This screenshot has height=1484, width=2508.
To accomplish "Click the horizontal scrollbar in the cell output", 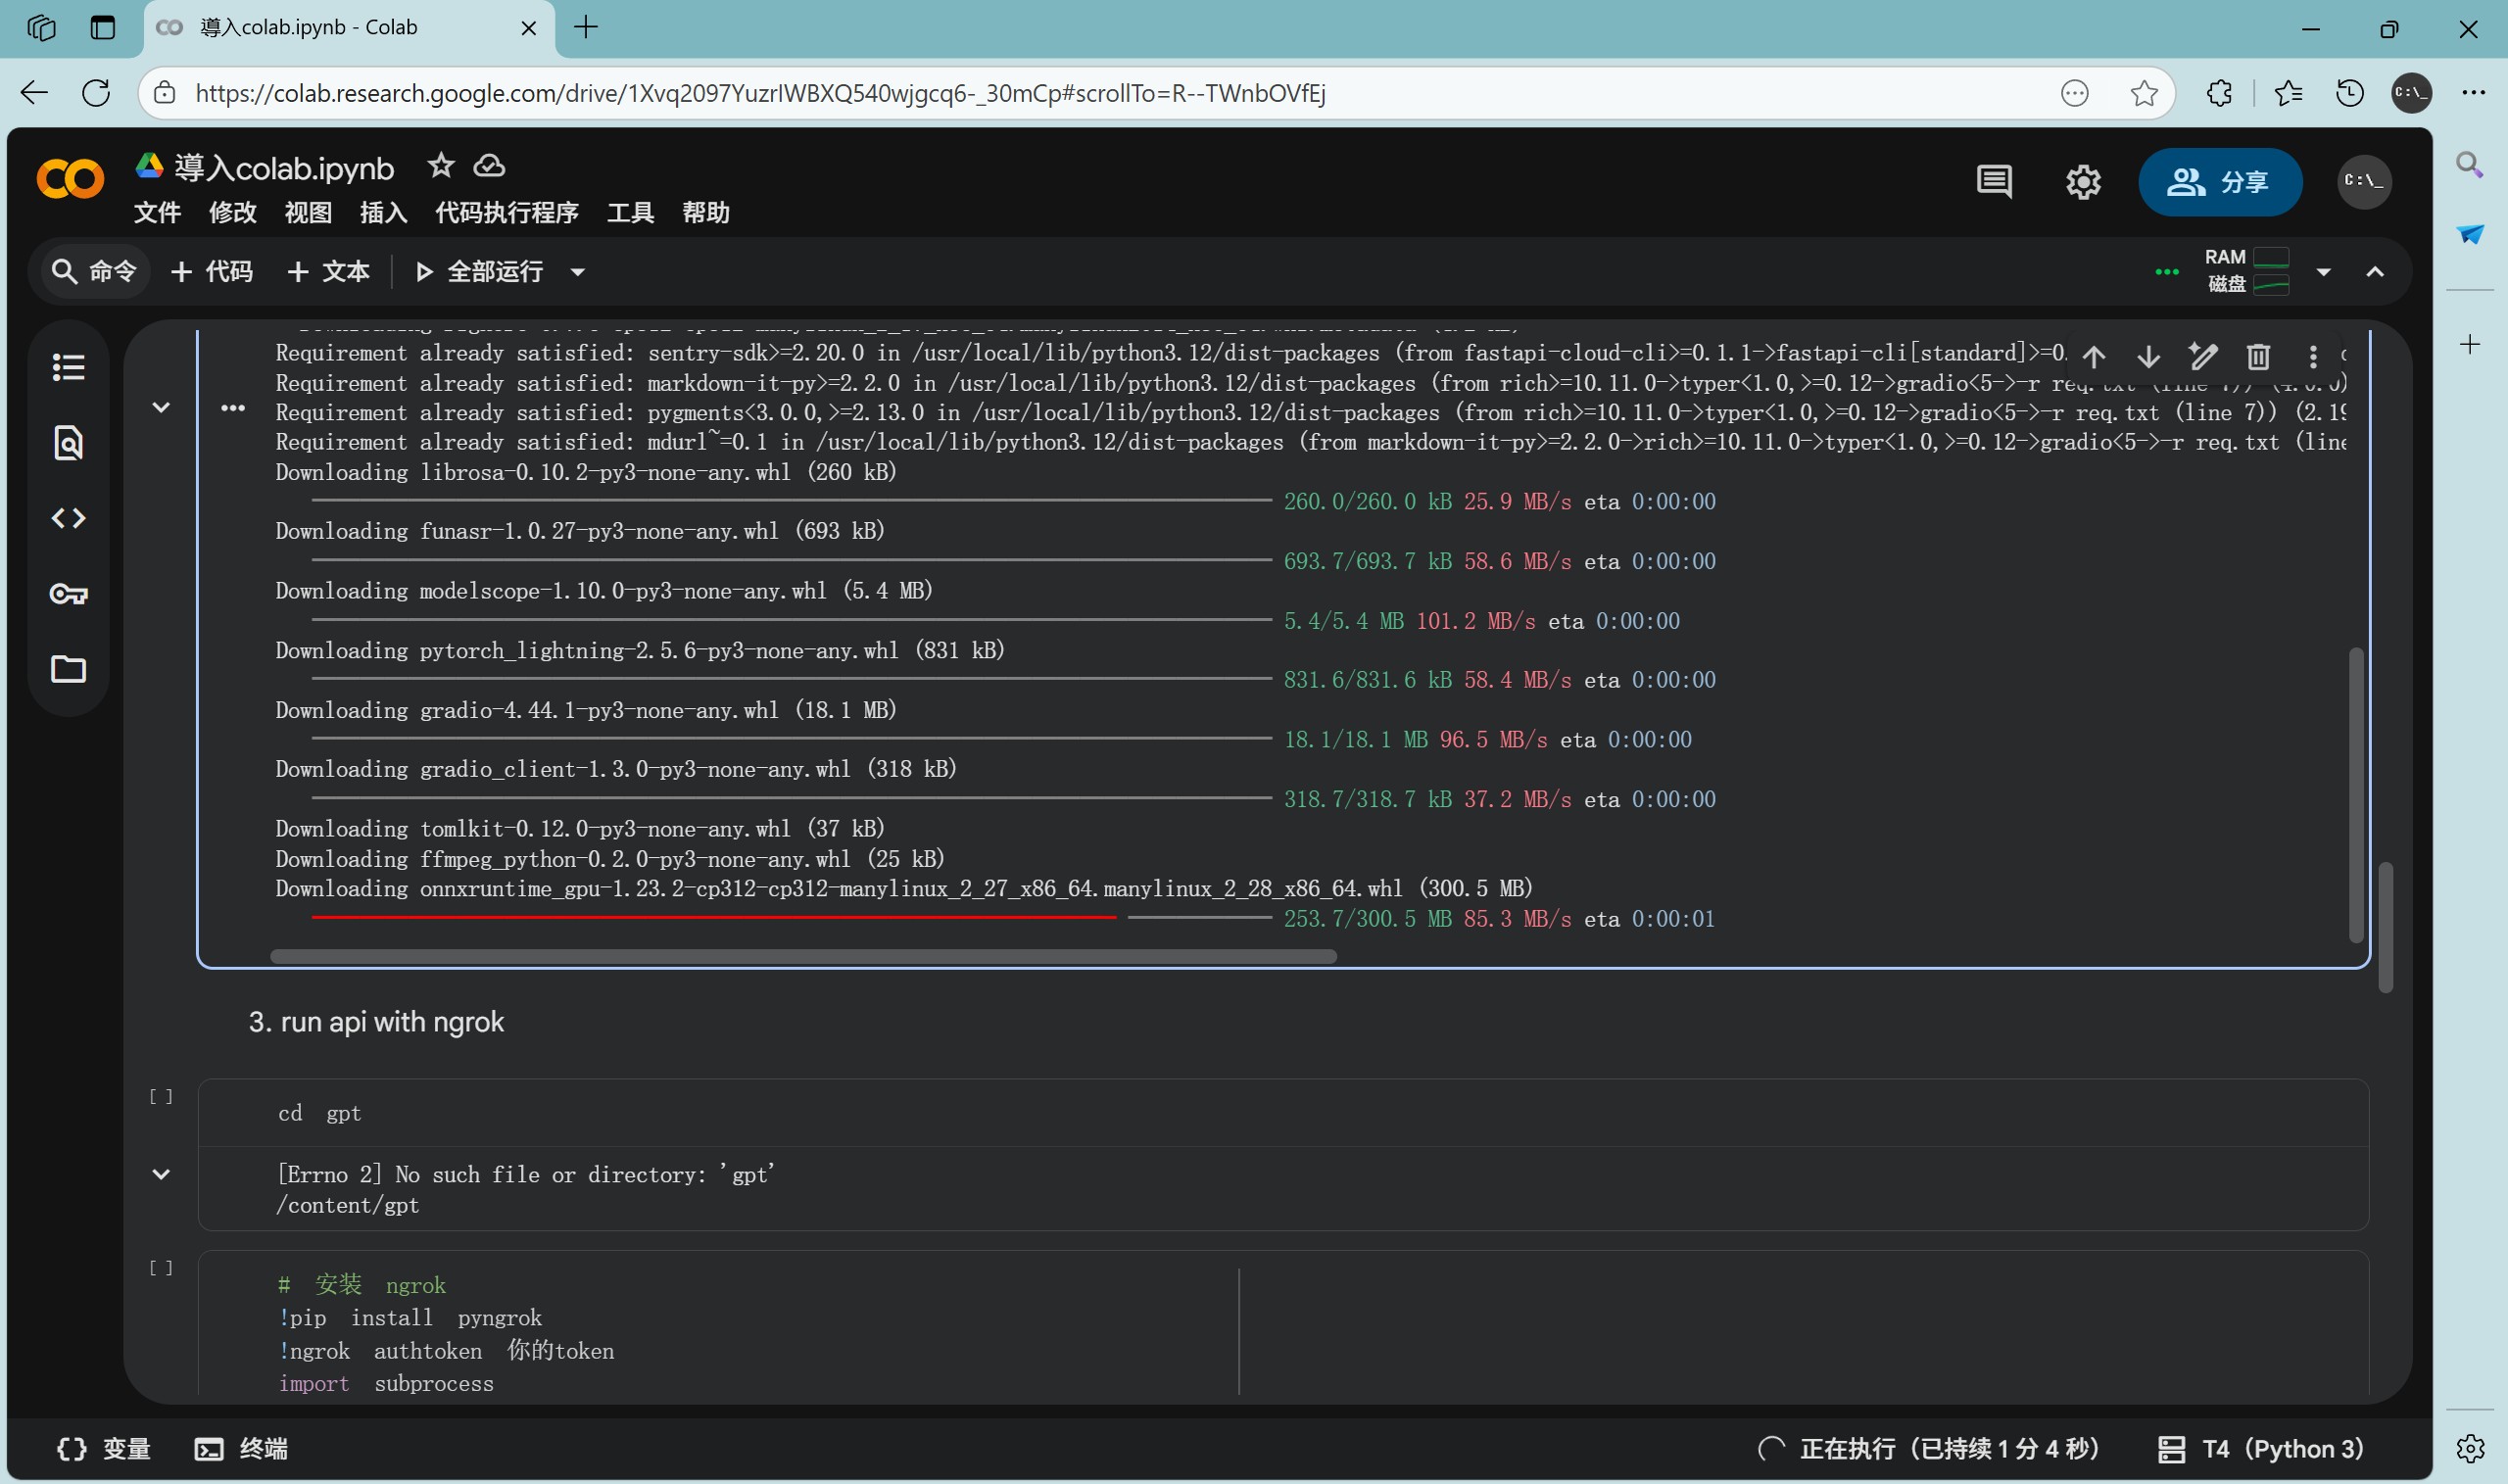I will [x=802, y=956].
